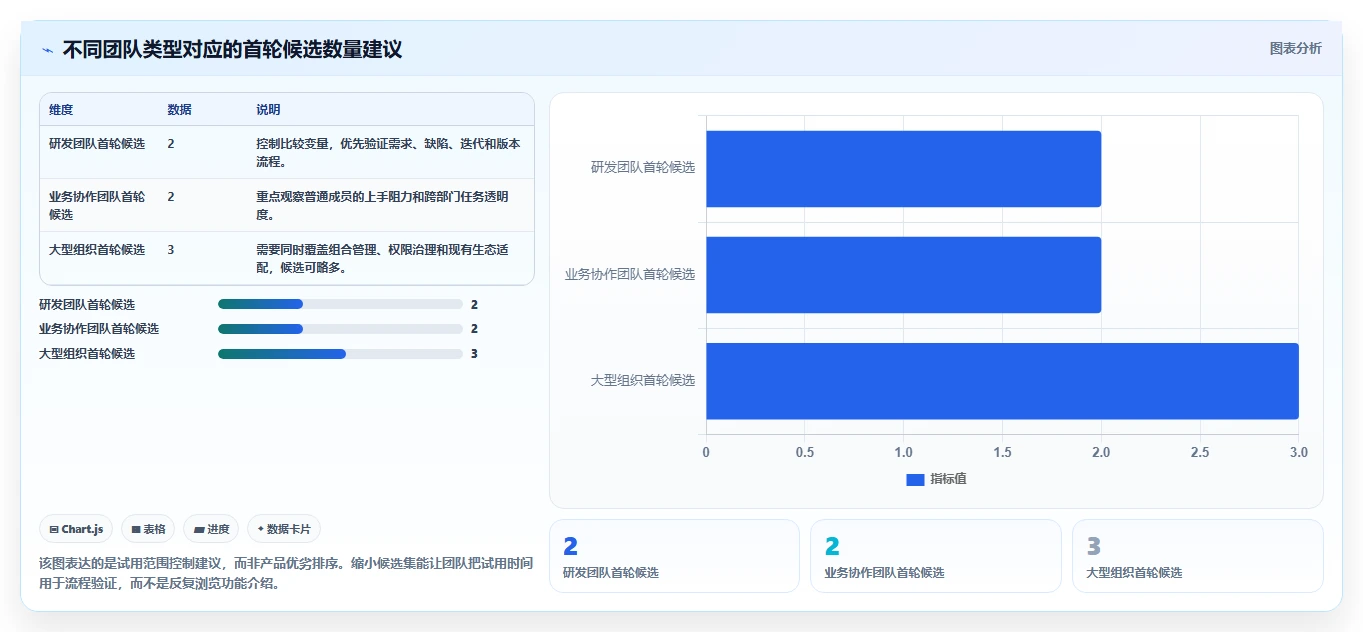Click the 1.5 tick on chart axis

coord(1002,452)
